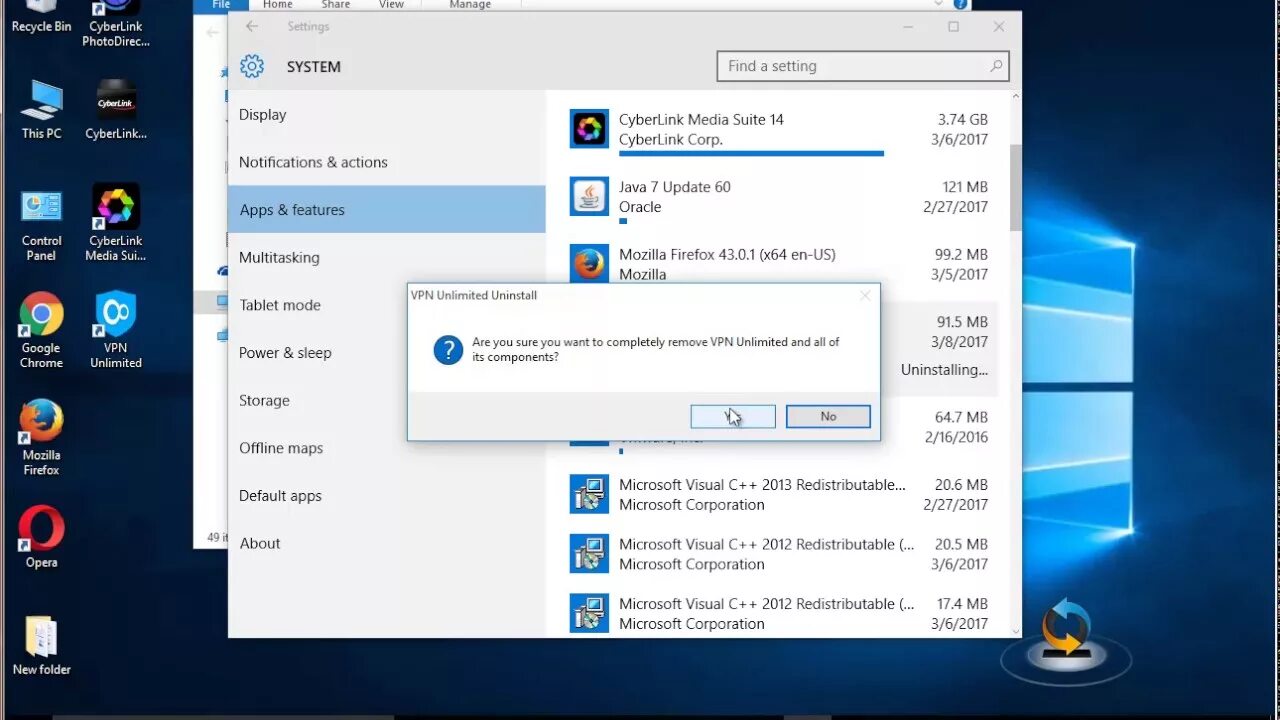Click 'CyberLink Corp.' publisher text
This screenshot has width=1280, height=720.
pos(671,139)
